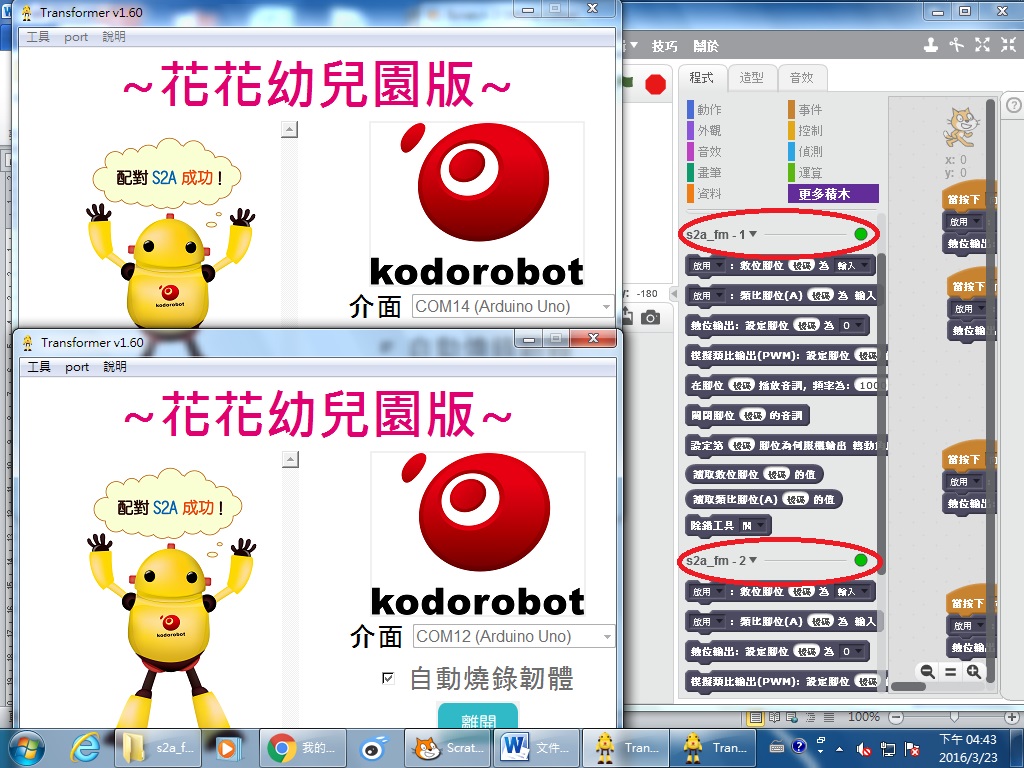This screenshot has width=1024, height=768.
Task: Open the Action Center flag tray icon
Action: tap(912, 748)
